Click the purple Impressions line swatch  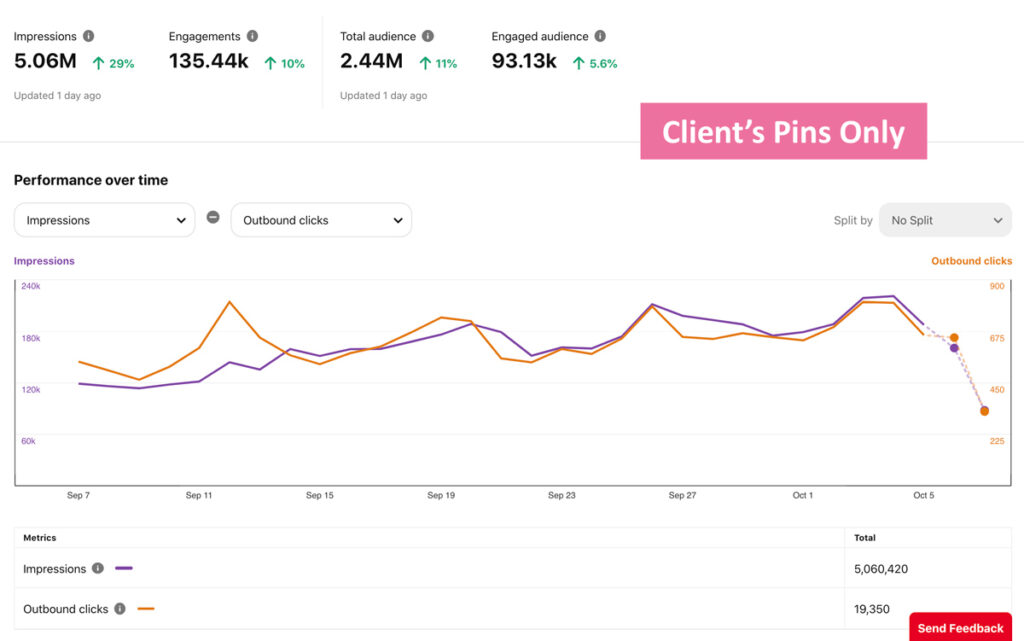pyautogui.click(x=124, y=569)
